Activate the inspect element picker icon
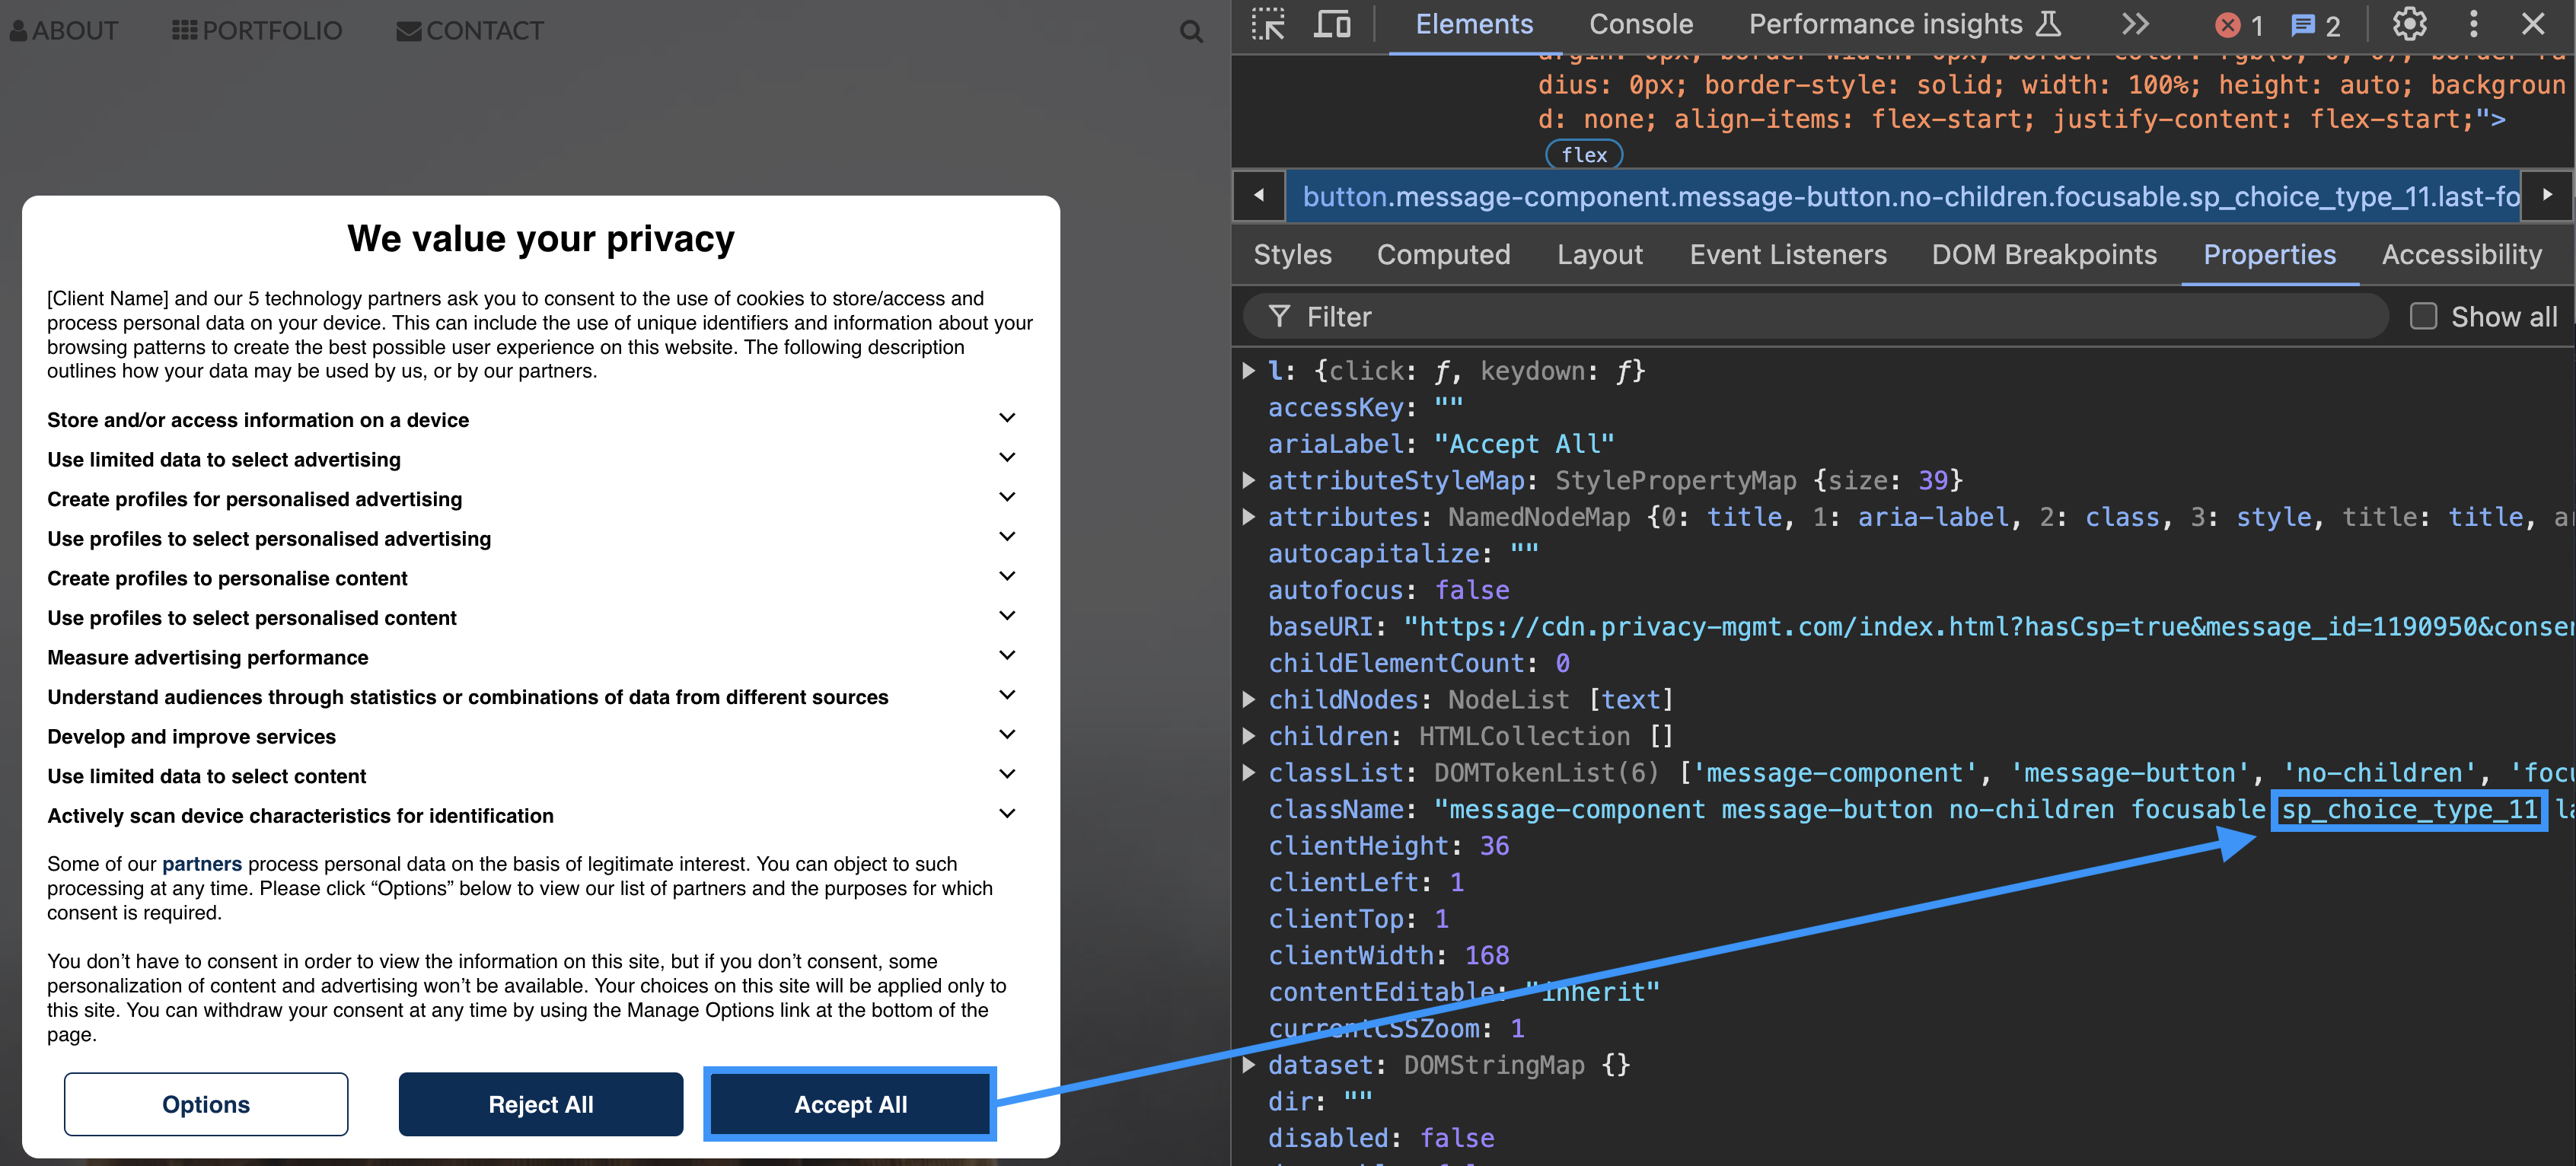 [x=1268, y=24]
